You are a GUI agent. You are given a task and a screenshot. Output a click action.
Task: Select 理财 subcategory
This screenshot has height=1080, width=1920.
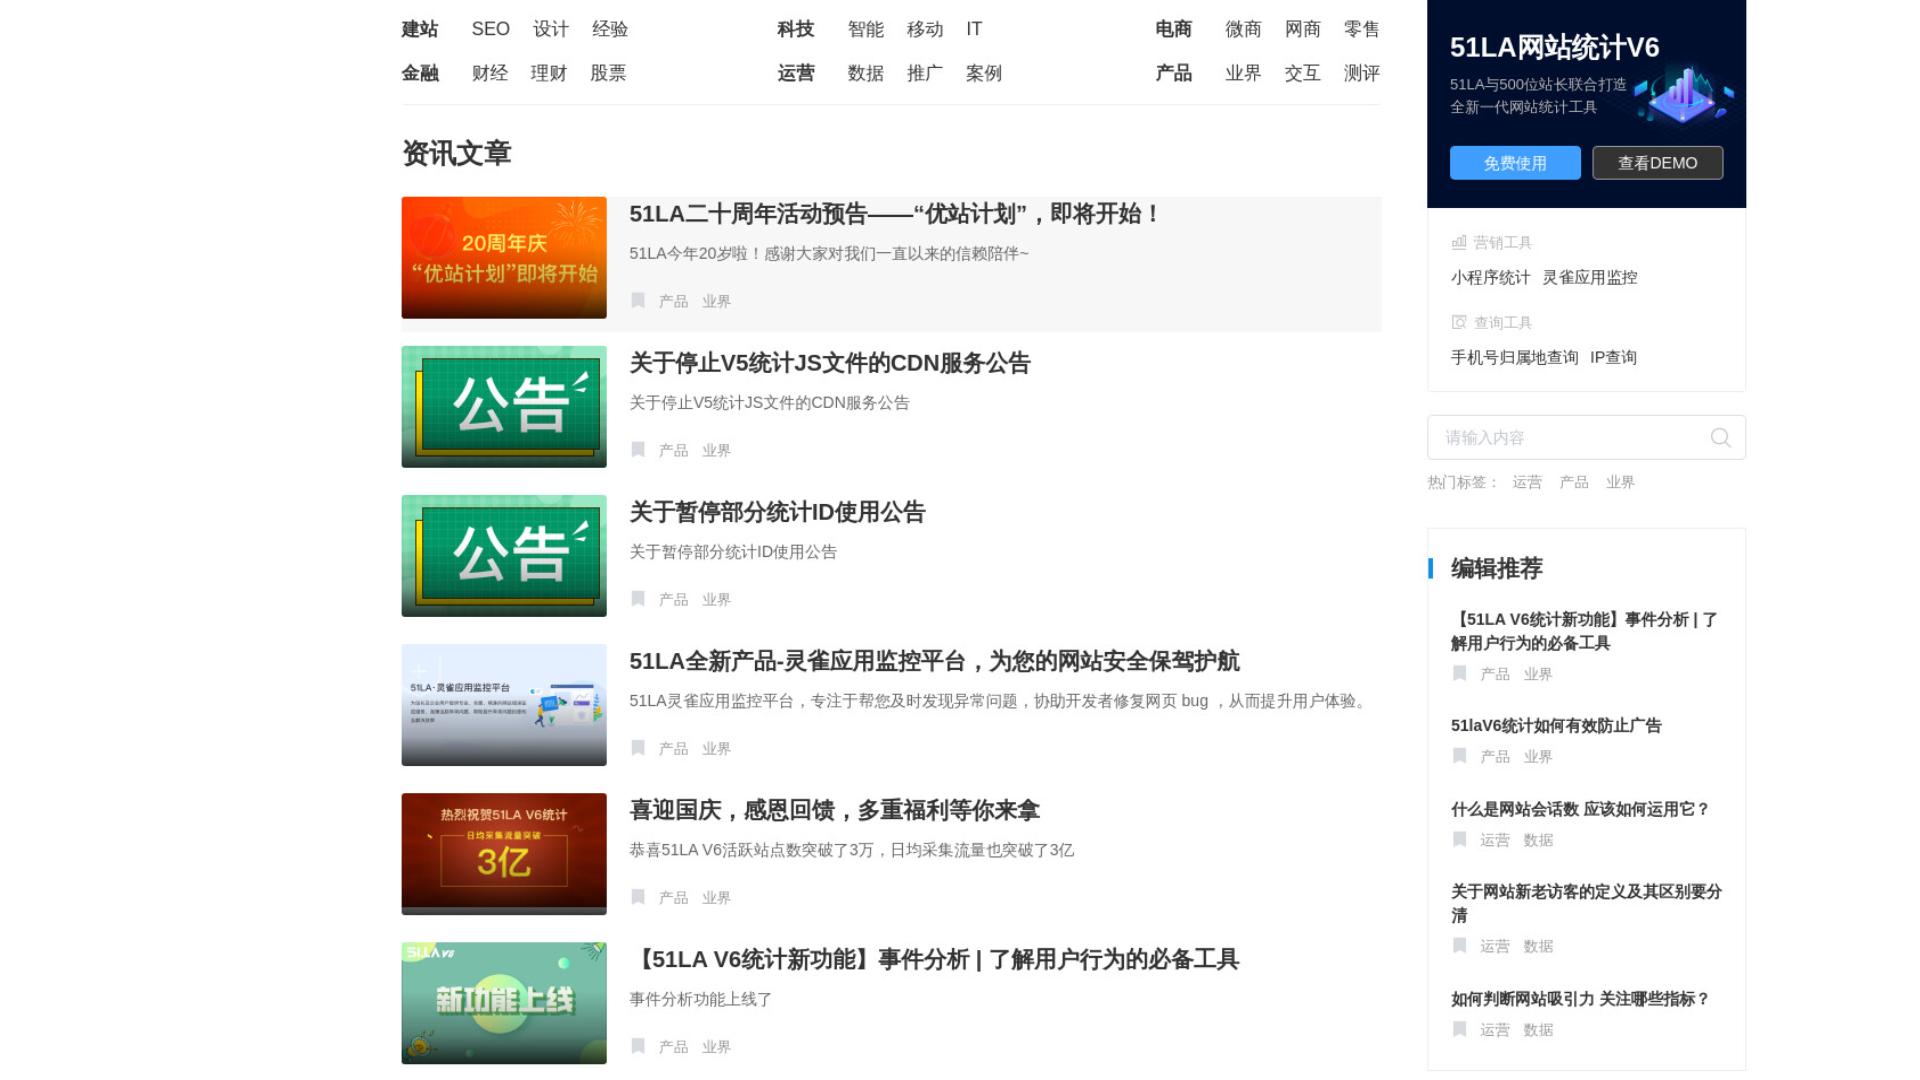[x=549, y=73]
